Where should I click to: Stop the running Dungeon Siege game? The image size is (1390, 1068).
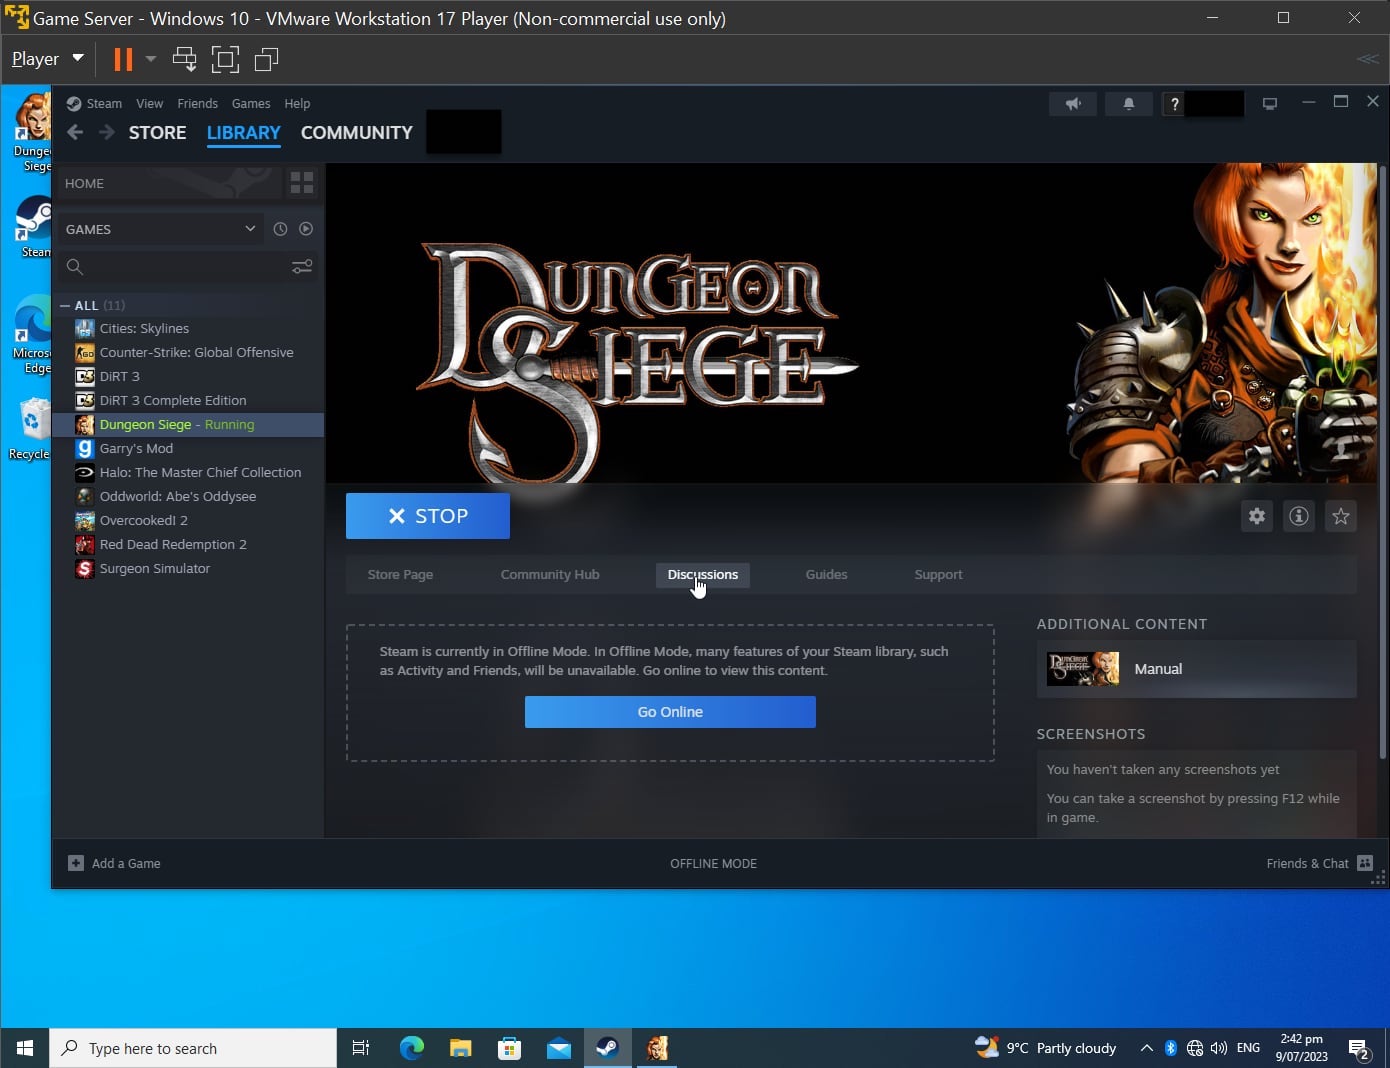click(x=428, y=516)
